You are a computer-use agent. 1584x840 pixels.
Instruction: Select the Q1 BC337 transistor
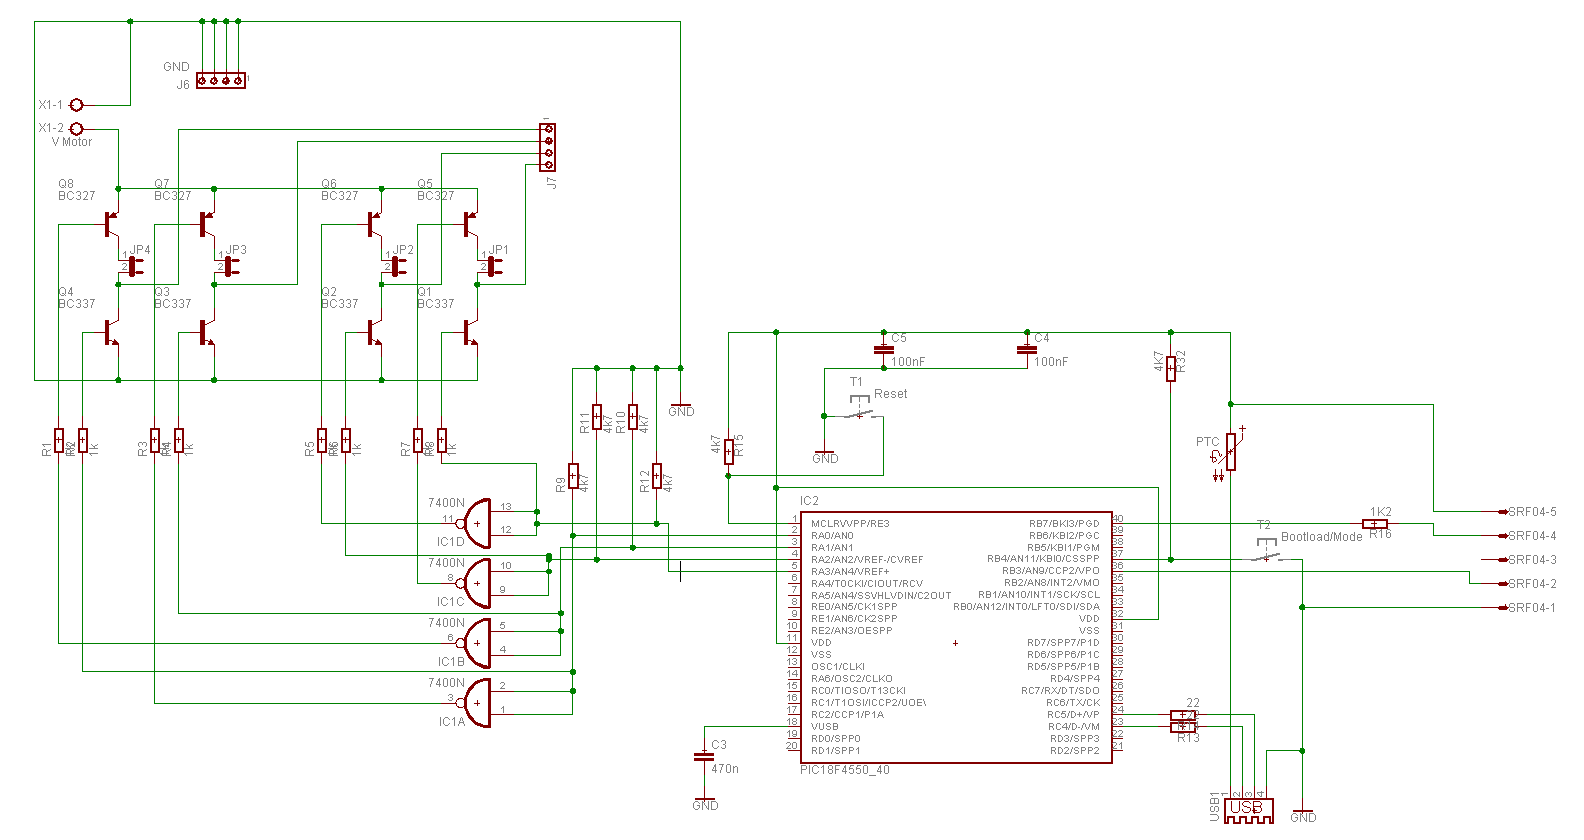point(471,332)
